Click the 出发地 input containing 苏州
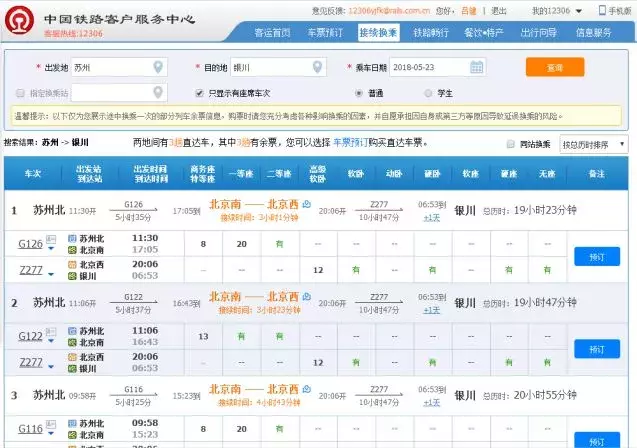This screenshot has height=448, width=637. coord(119,67)
